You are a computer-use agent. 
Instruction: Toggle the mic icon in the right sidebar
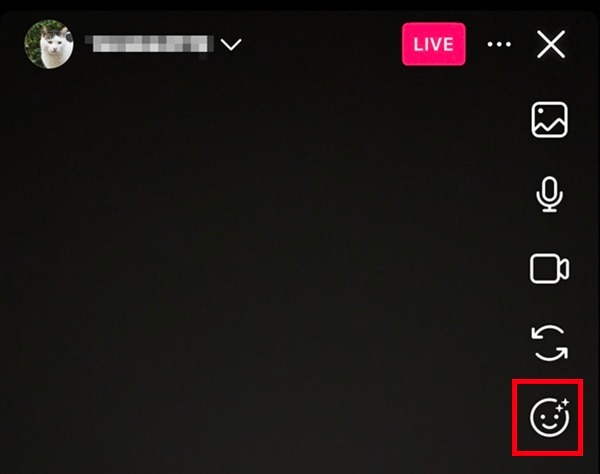coord(549,194)
